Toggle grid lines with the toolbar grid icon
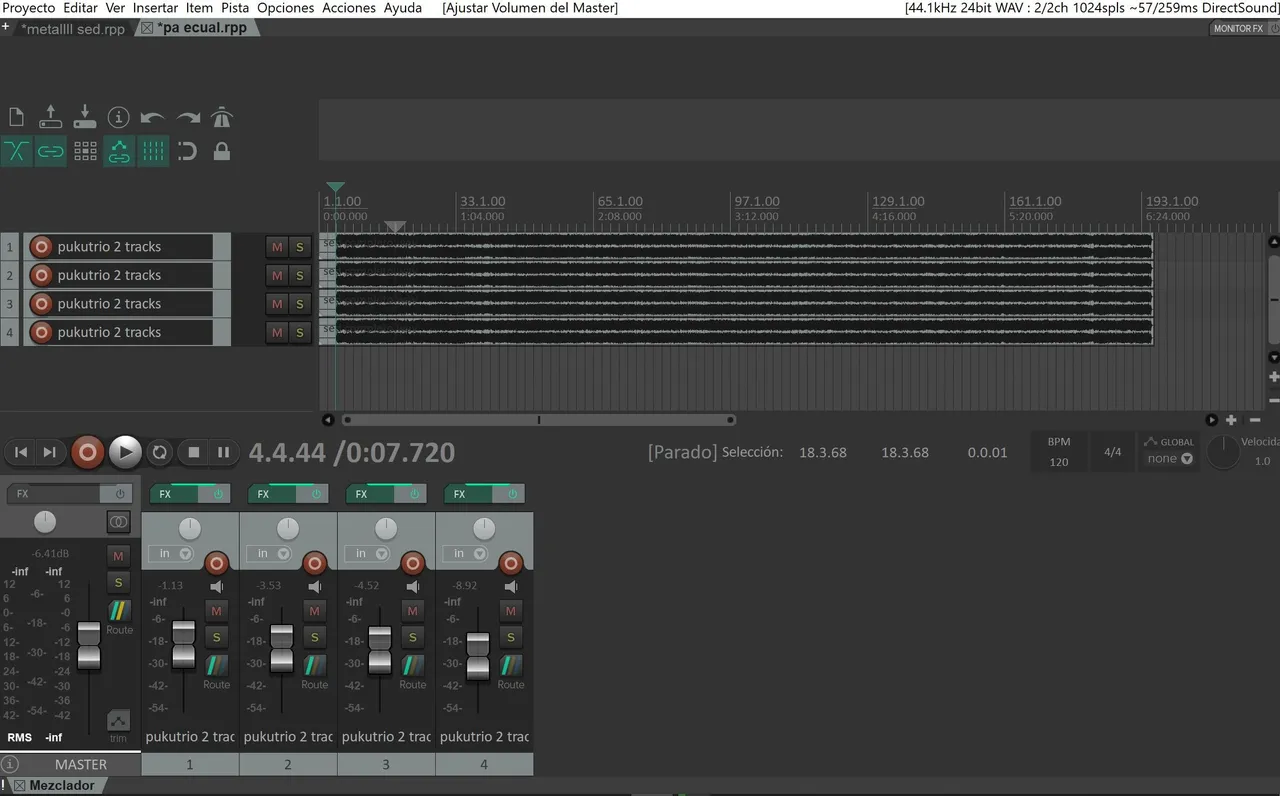The height and width of the screenshot is (796, 1280). pos(153,152)
